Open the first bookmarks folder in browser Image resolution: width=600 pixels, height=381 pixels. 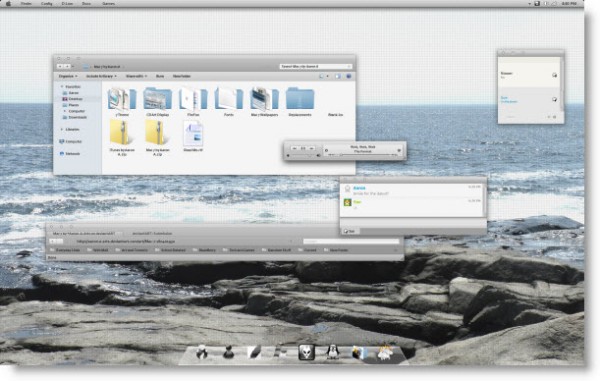point(65,250)
